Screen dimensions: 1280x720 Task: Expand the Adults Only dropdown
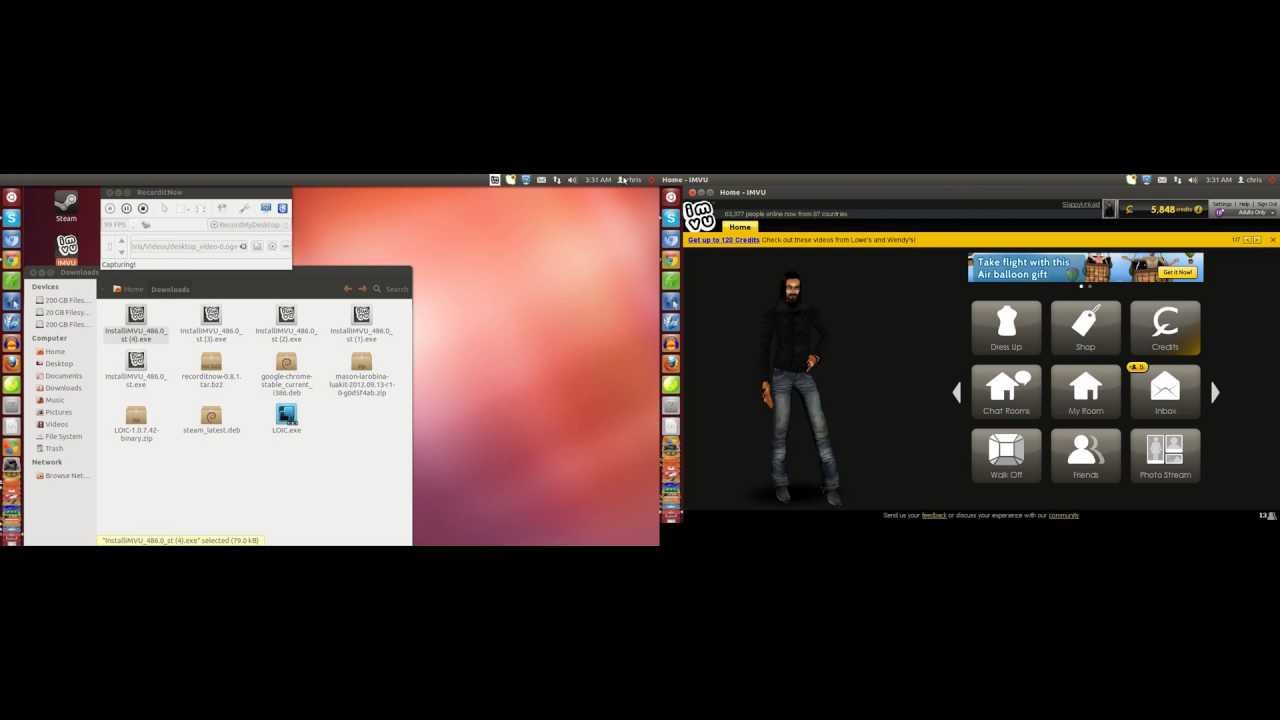click(1246, 212)
